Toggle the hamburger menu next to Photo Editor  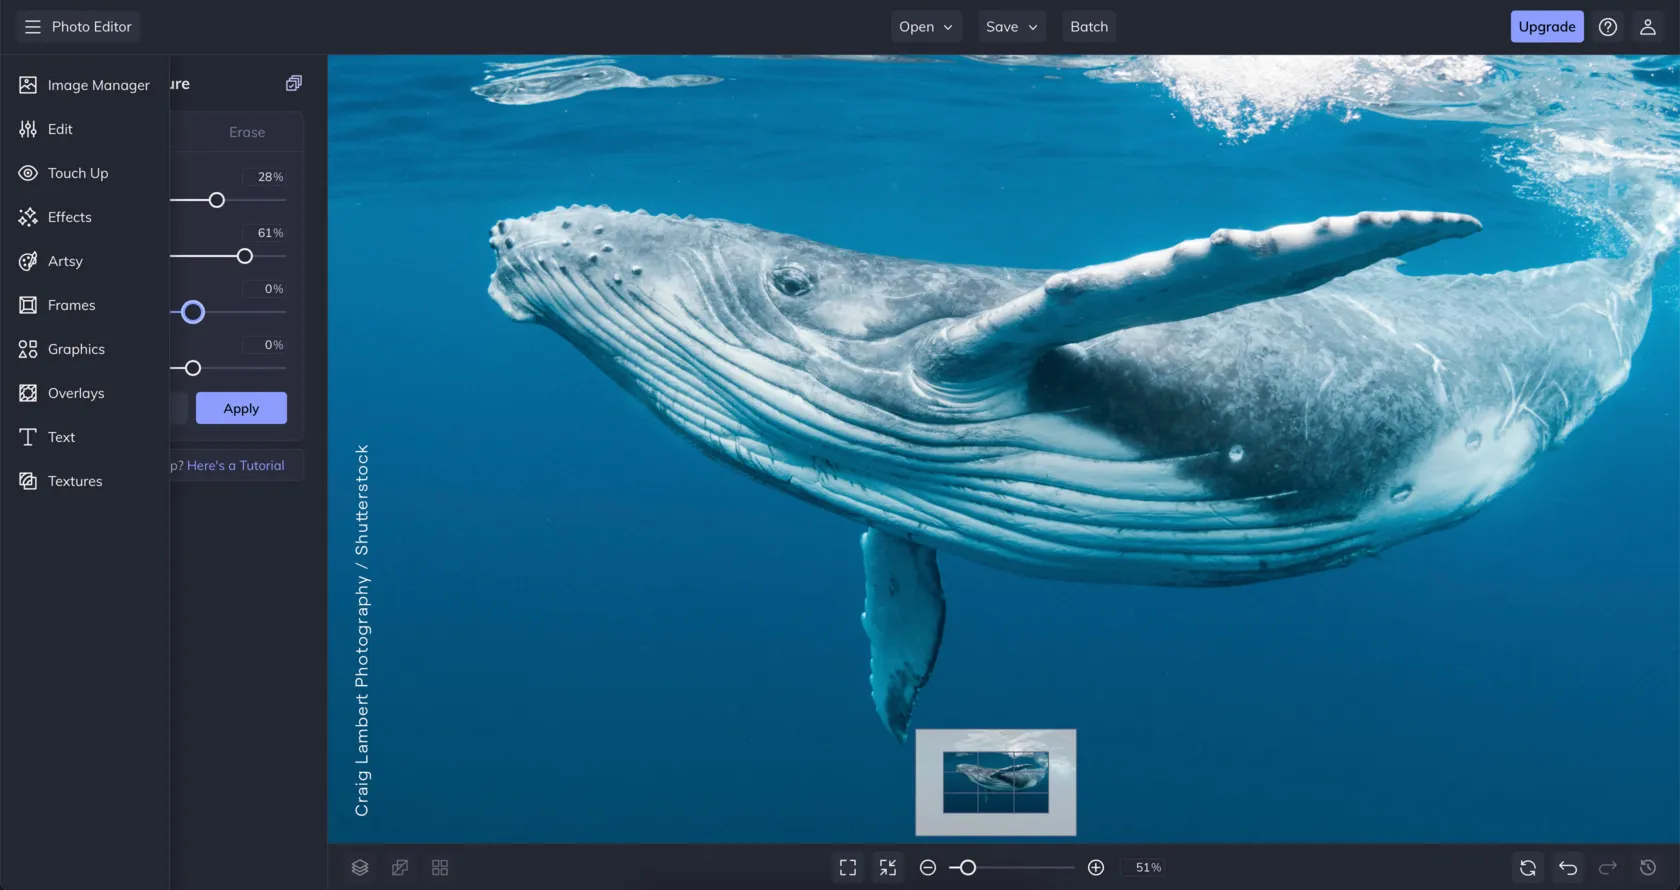pyautogui.click(x=33, y=27)
